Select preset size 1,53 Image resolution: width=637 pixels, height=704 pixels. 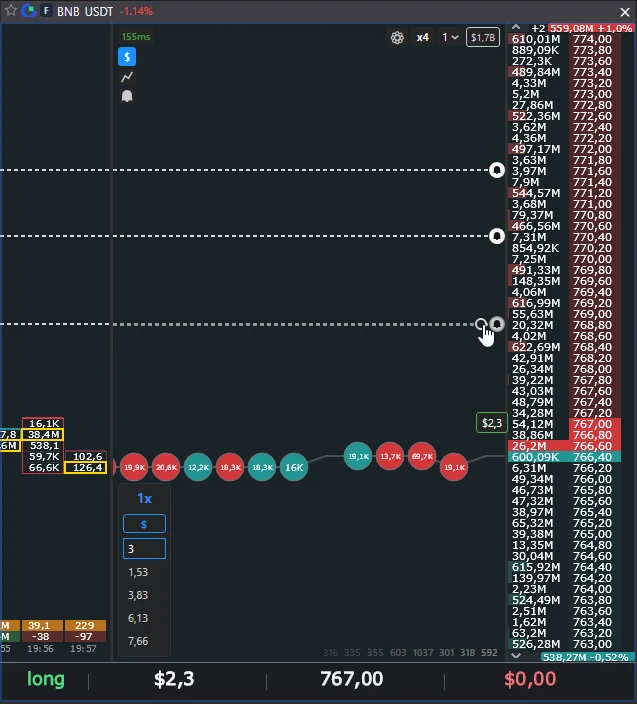pyautogui.click(x=138, y=572)
